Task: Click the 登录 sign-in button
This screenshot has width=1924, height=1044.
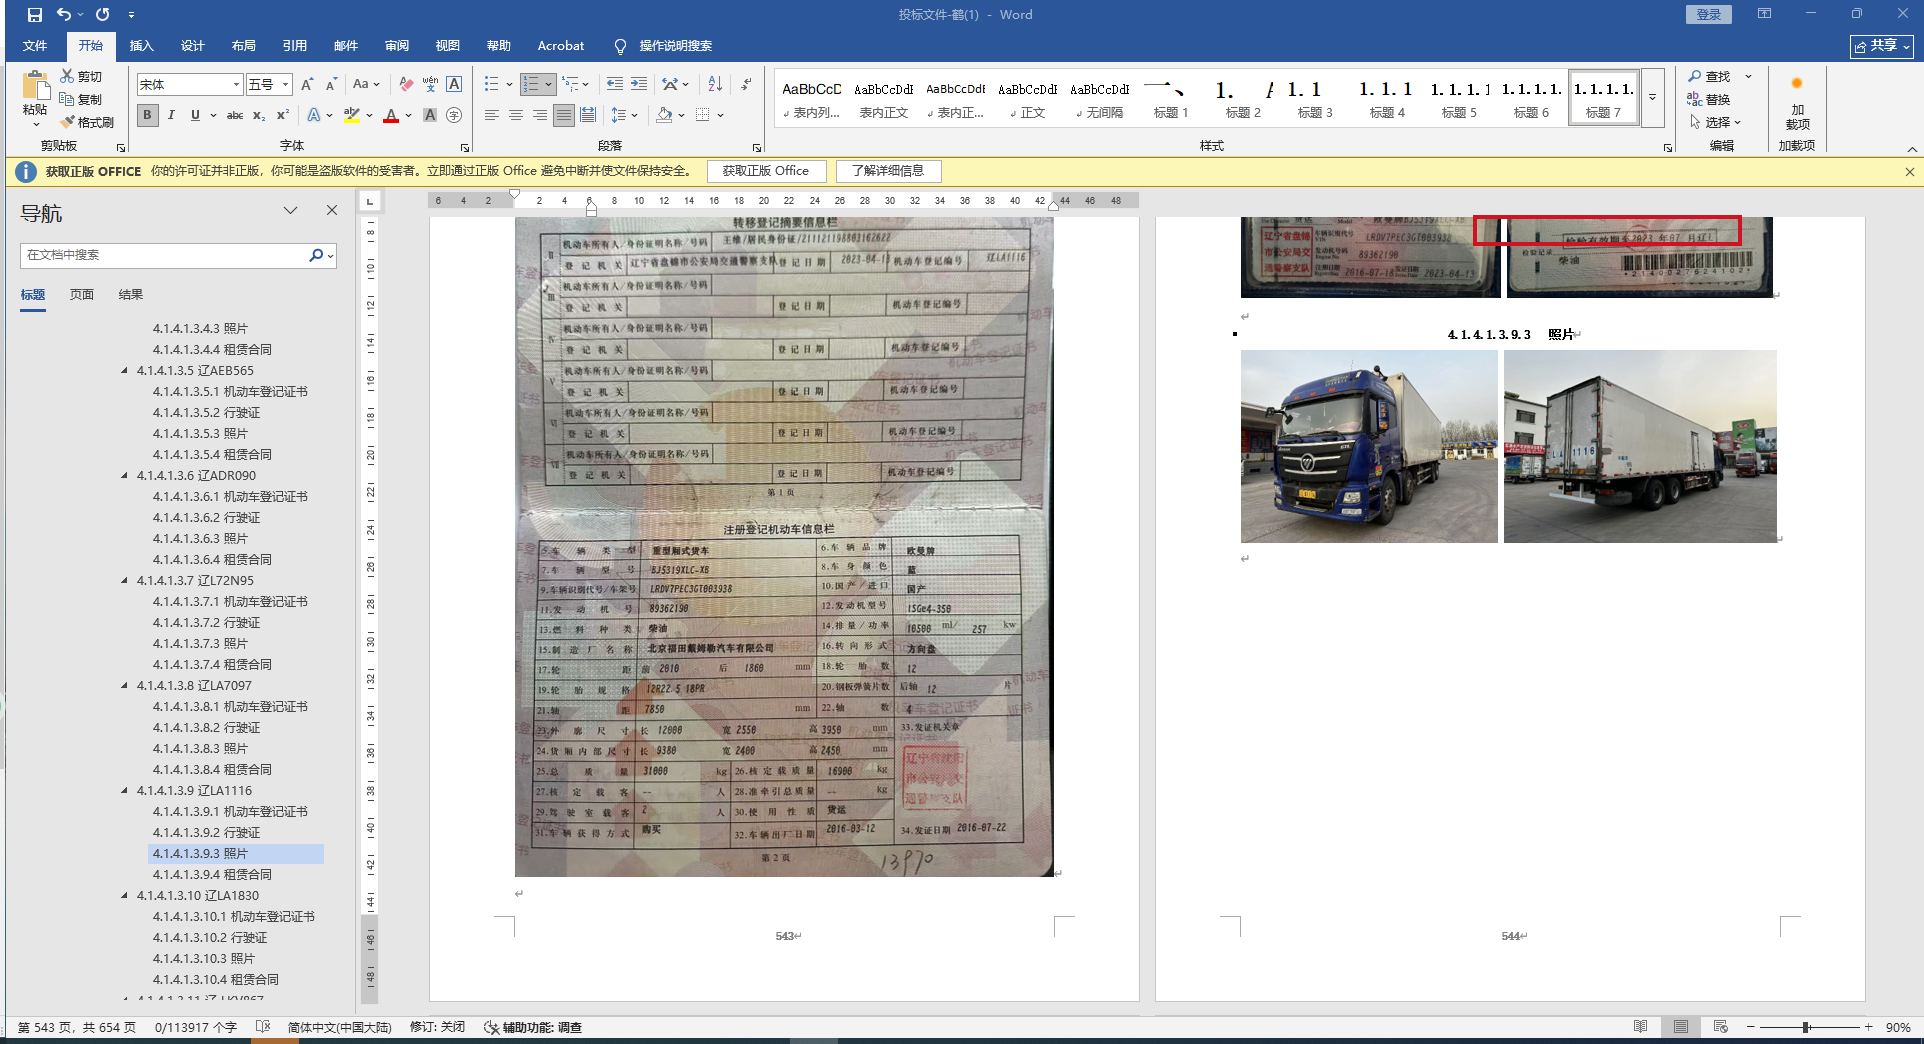Action: point(1709,15)
